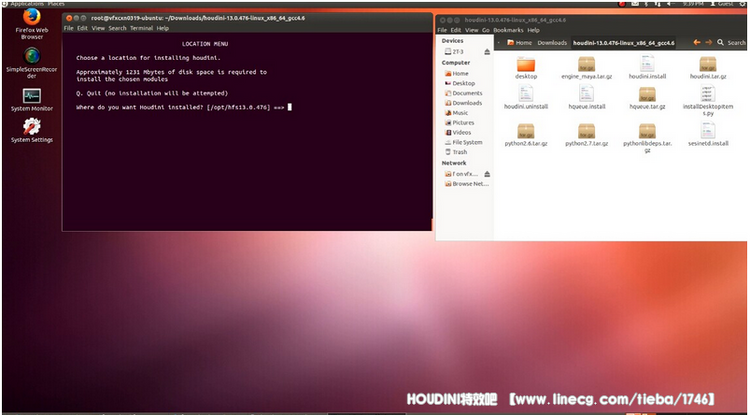750x415 pixels.
Task: Go forward with the file manager right arrow
Action: point(708,43)
